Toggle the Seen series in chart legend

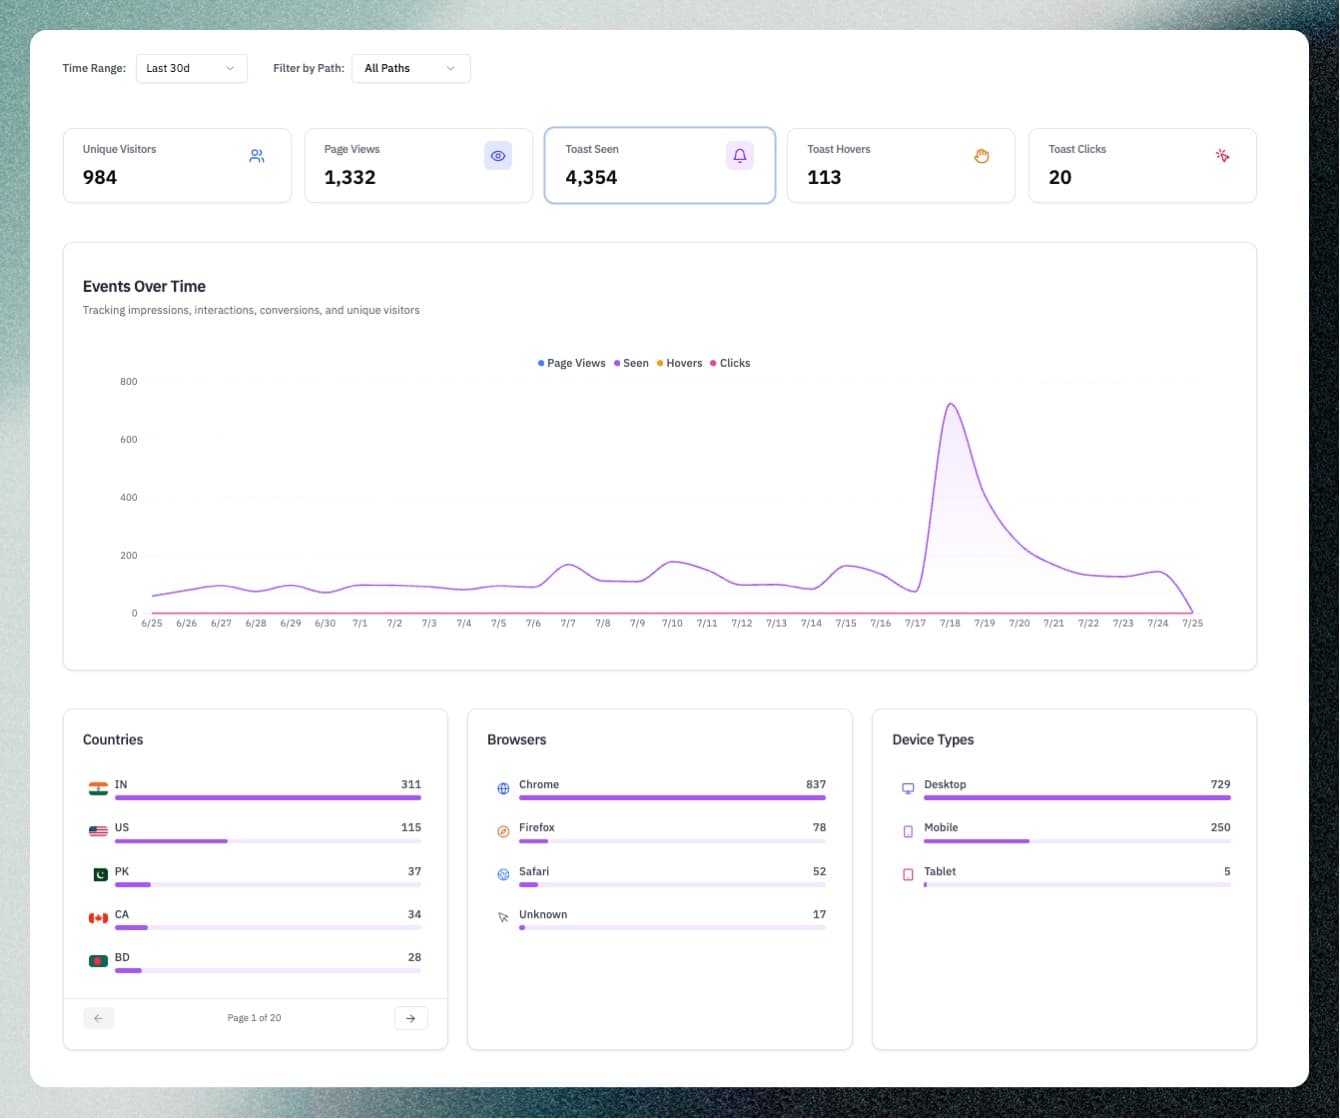pos(632,363)
